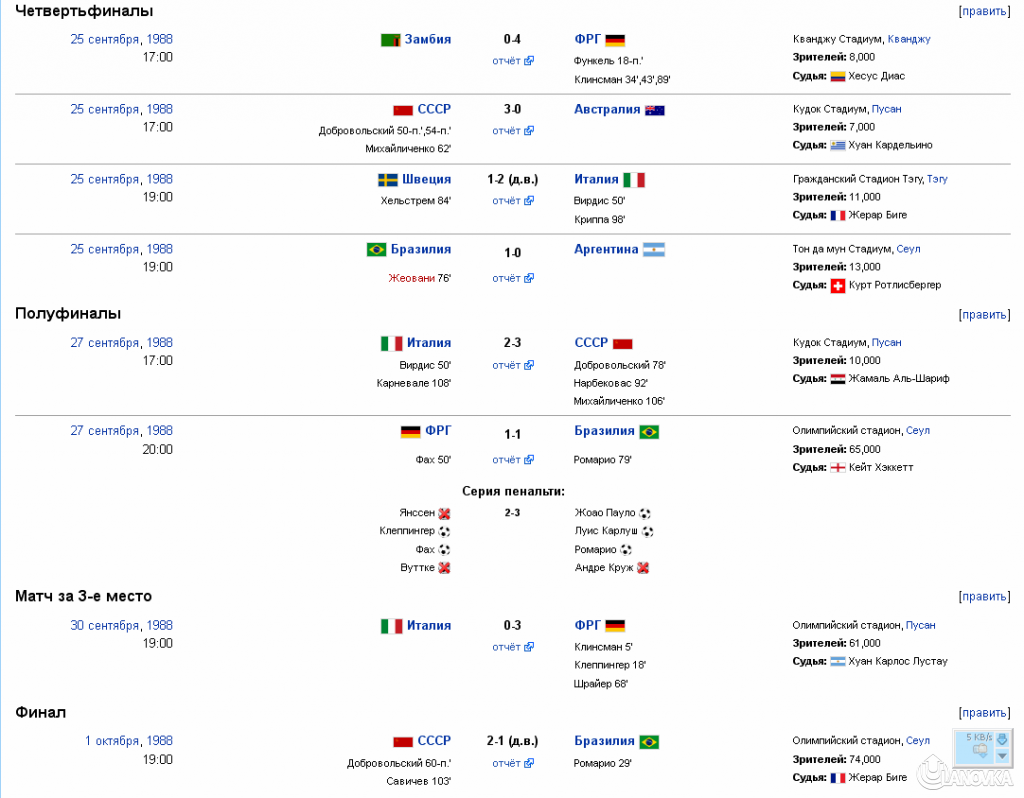Screen dimensions: 1024x798
Task: Click the flag icon beside Жамаль Аль-Шариф
Action: pyautogui.click(x=838, y=379)
